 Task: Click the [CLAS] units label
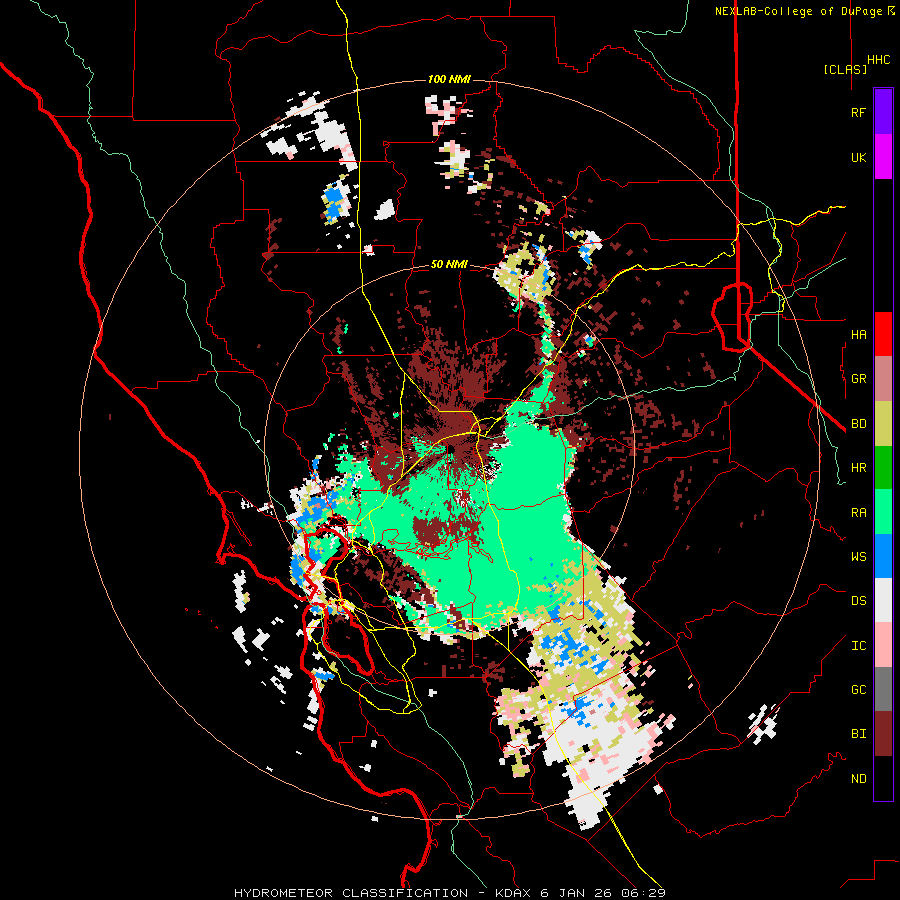(845, 69)
